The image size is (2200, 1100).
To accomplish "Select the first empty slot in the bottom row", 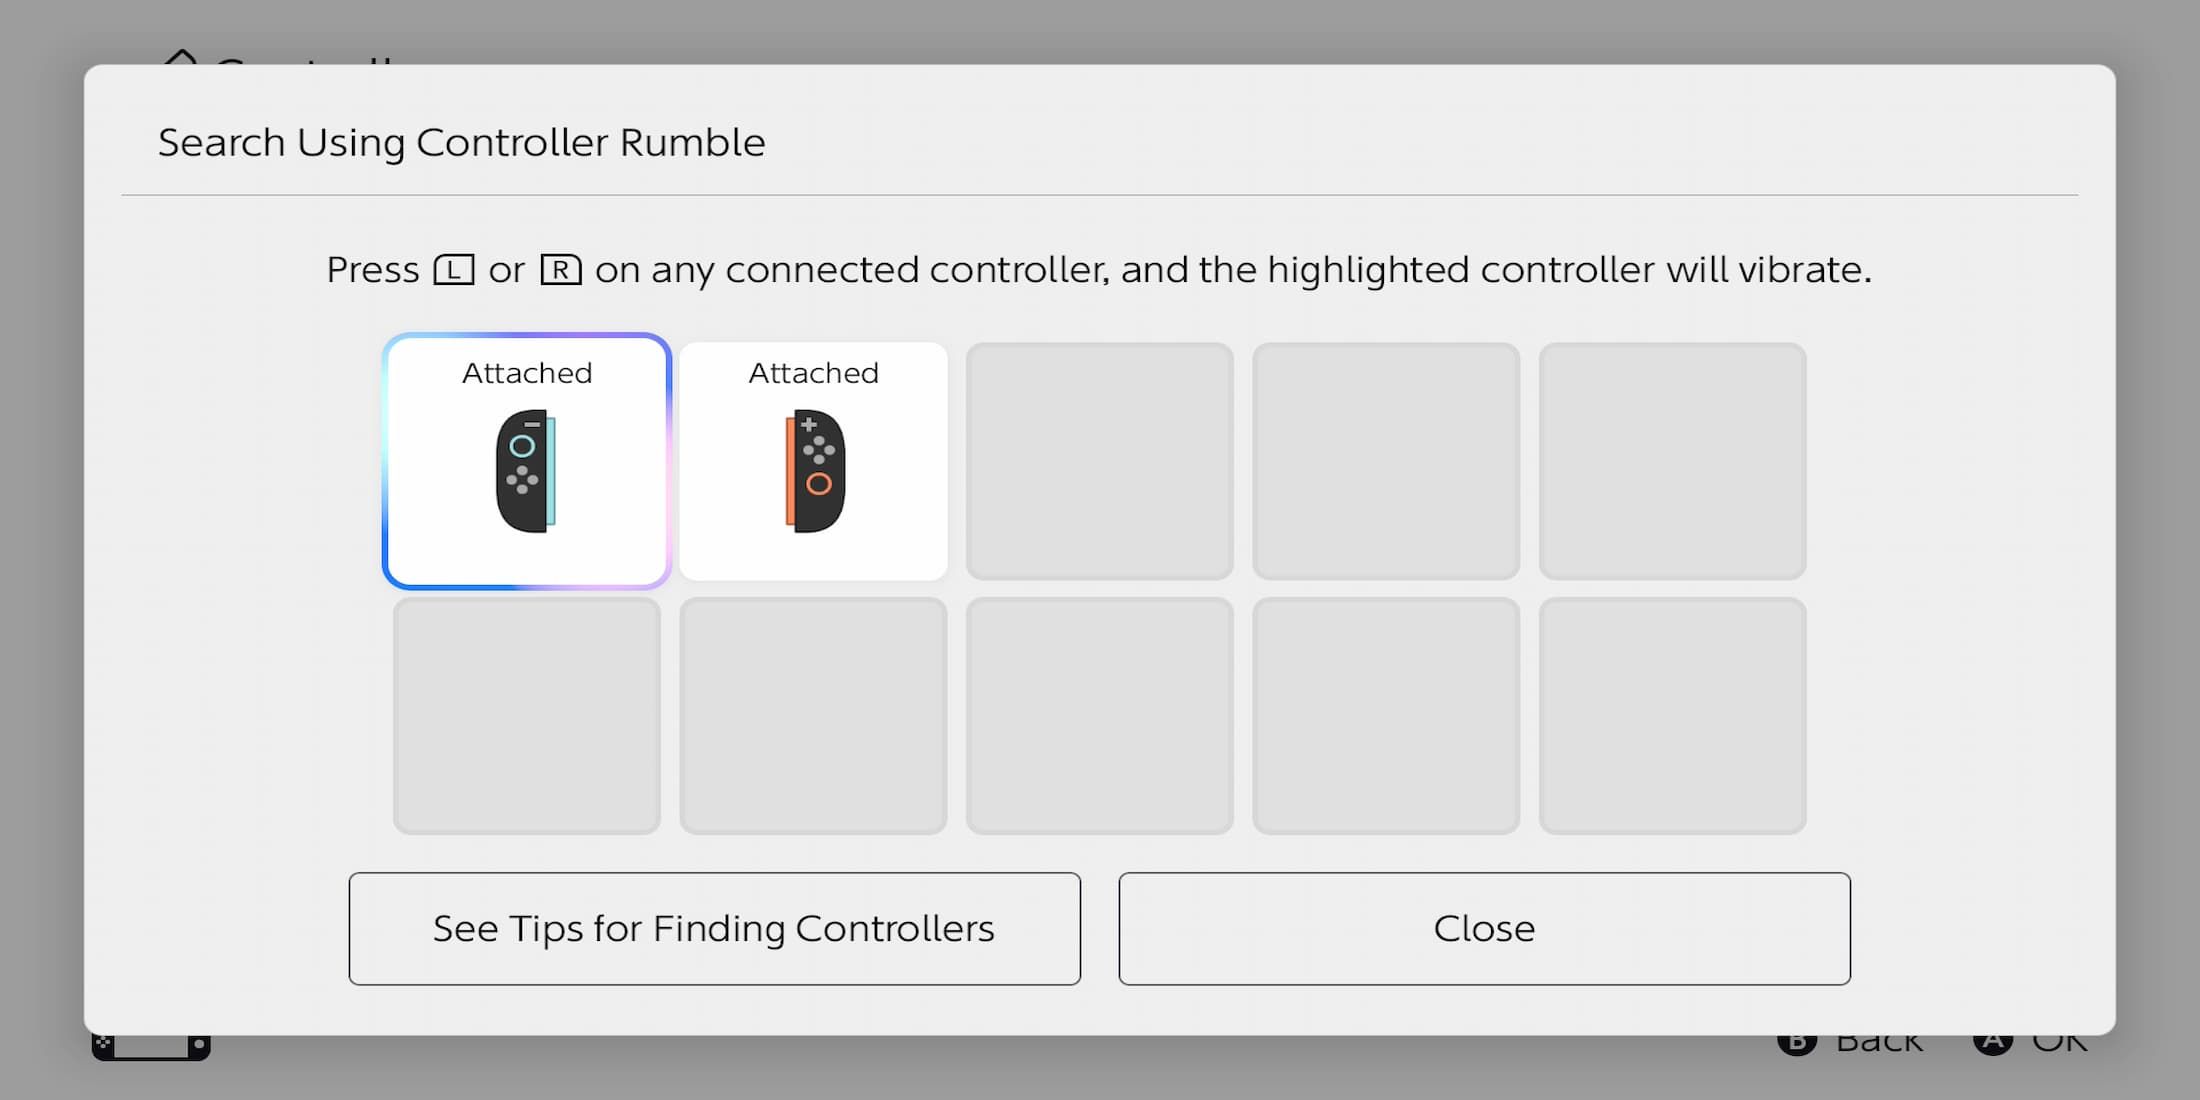I will coord(527,716).
